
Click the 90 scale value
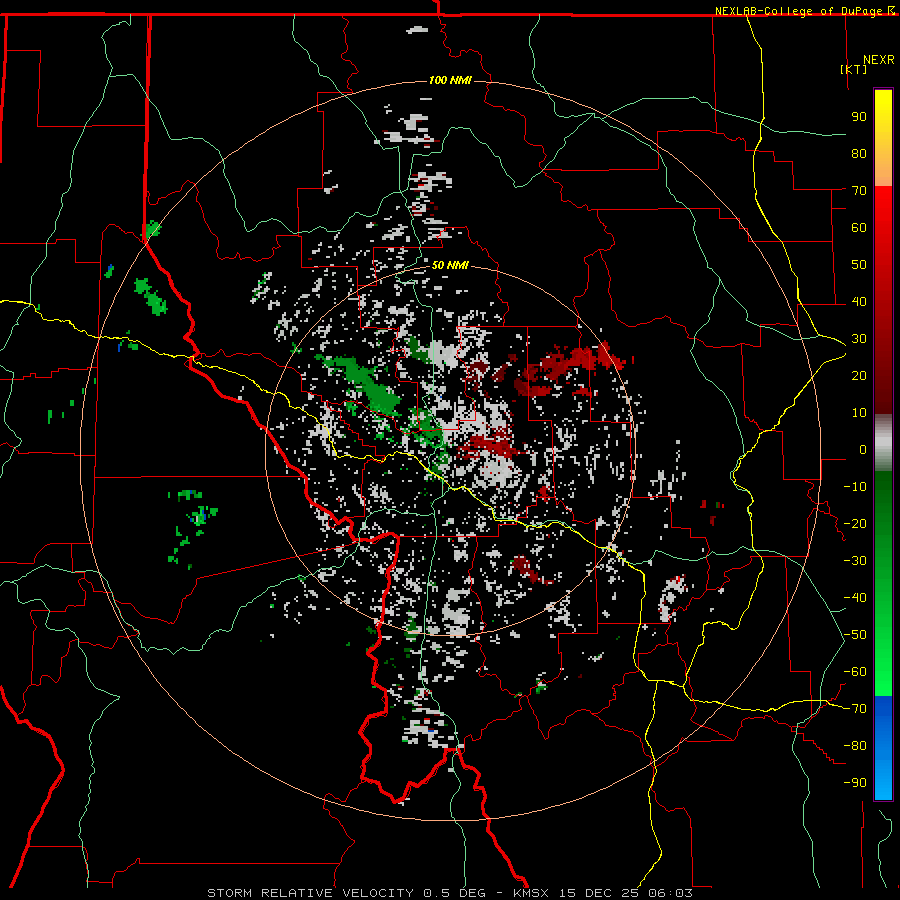click(x=859, y=117)
